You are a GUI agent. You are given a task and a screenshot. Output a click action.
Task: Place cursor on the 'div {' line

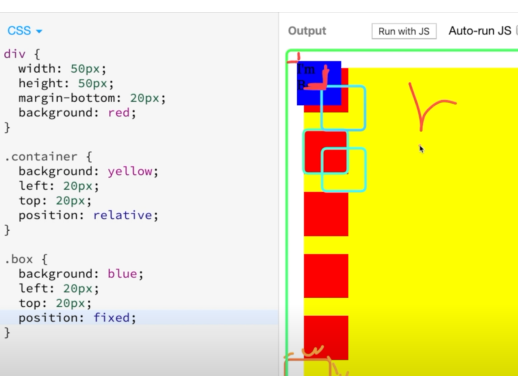click(22, 54)
